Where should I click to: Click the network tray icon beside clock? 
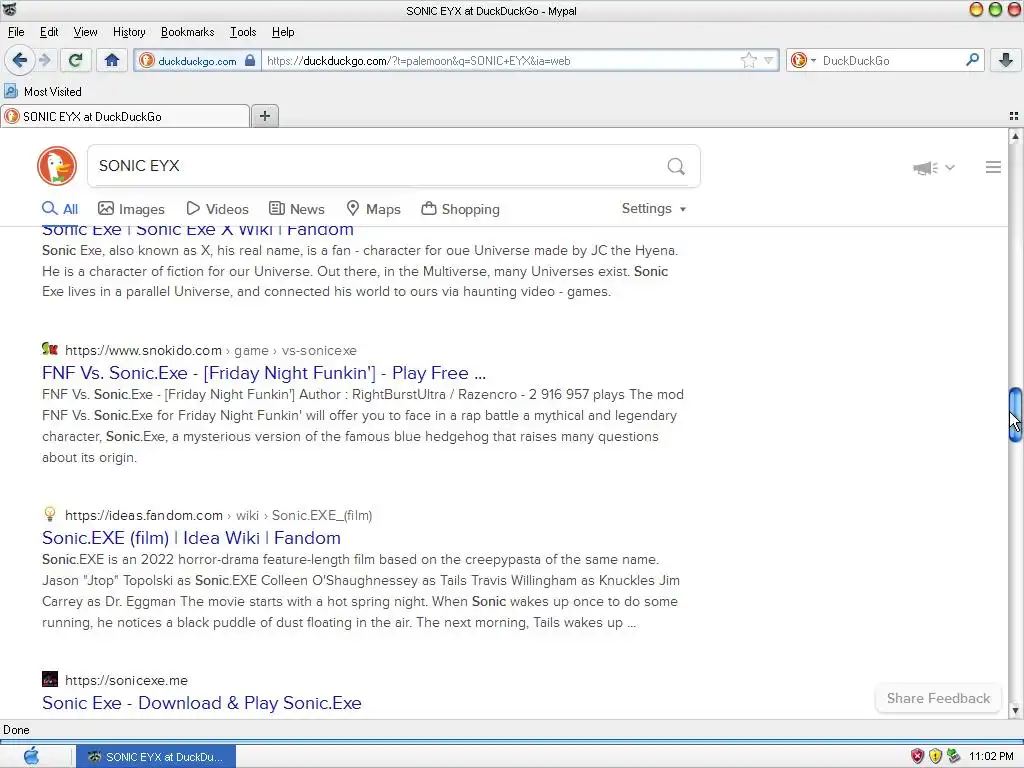(953, 756)
